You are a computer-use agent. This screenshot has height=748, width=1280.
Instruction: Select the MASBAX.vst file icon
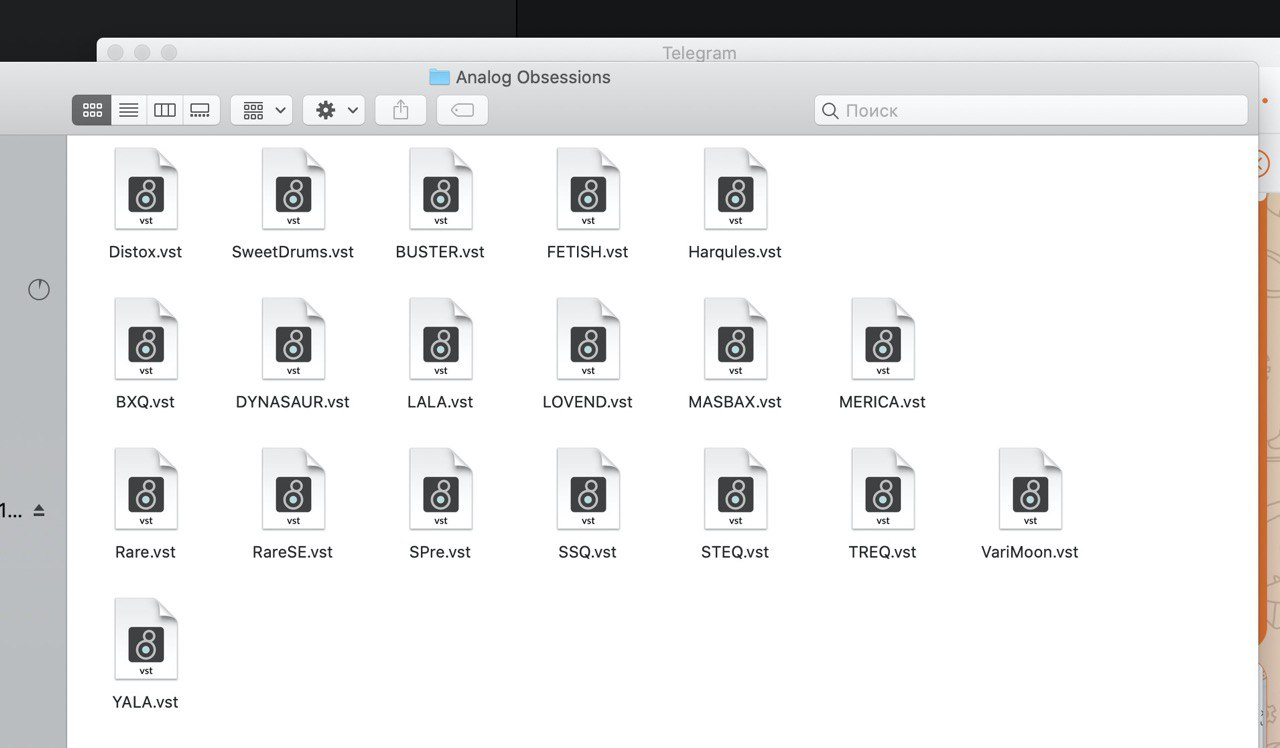coord(735,339)
